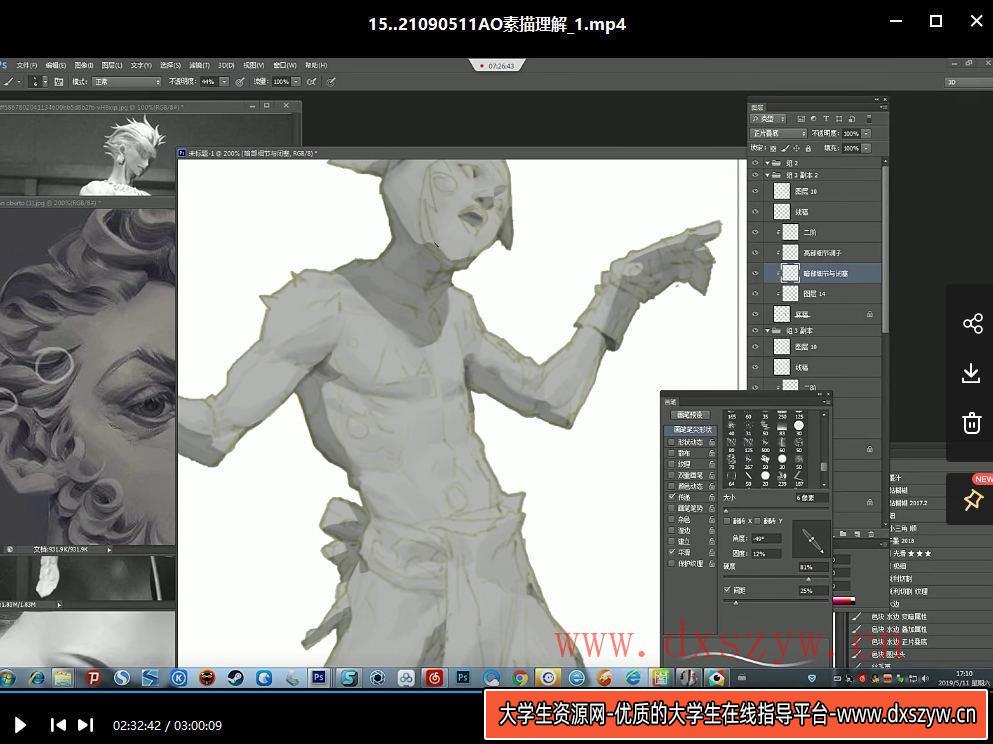Image resolution: width=993 pixels, height=744 pixels.
Task: Click the pressure-for-size icon in options bar
Action: pos(332,82)
